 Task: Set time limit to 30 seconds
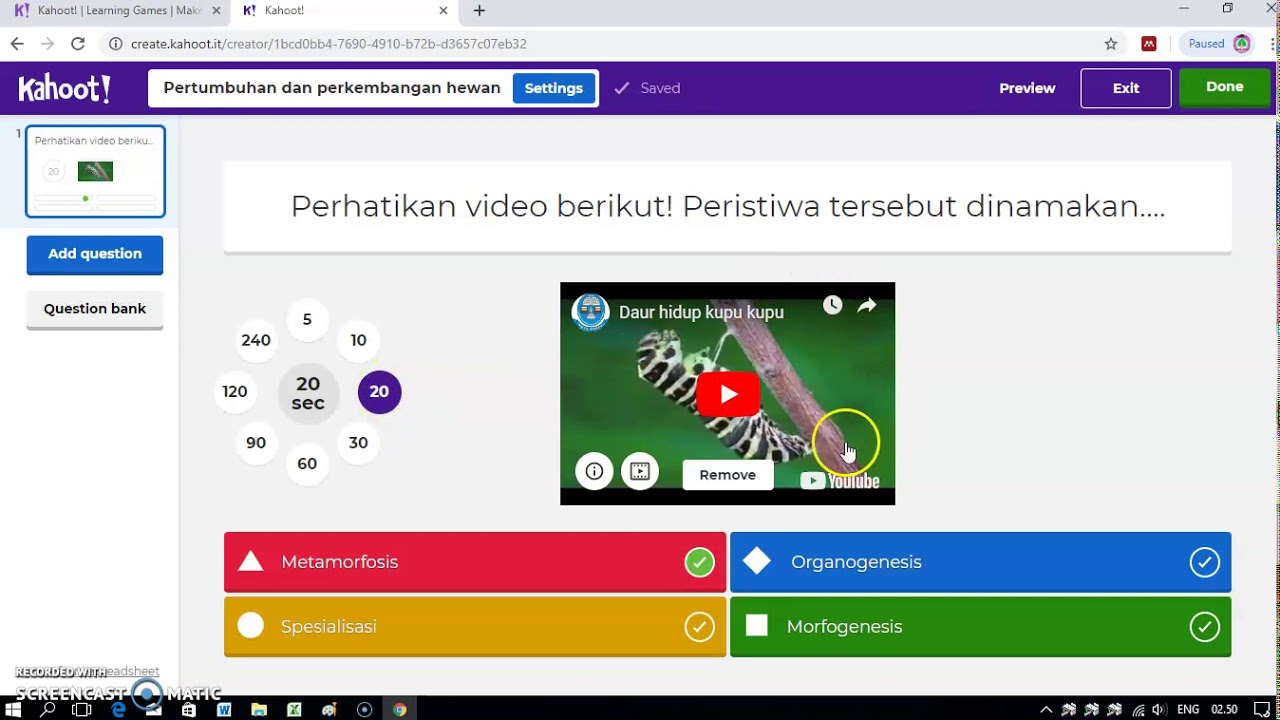click(358, 443)
